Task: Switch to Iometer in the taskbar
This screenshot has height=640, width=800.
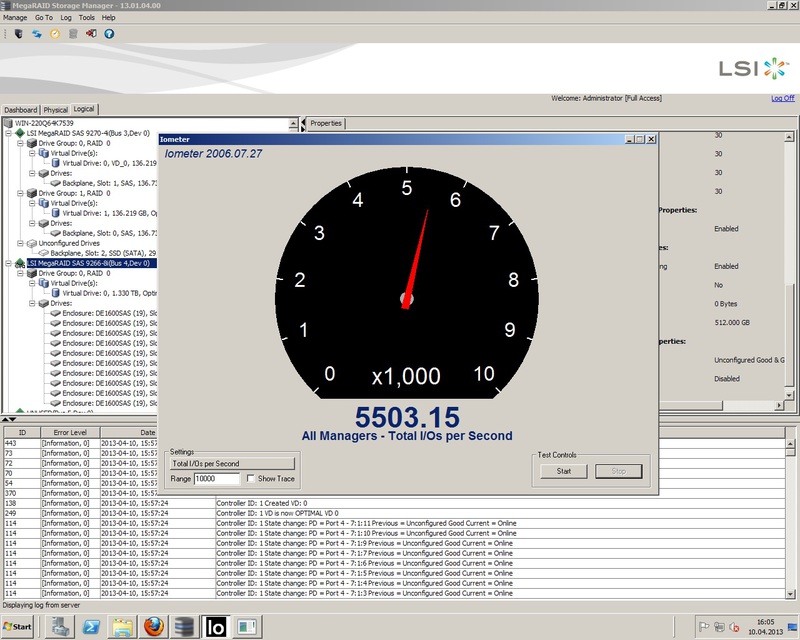Action: 215,627
